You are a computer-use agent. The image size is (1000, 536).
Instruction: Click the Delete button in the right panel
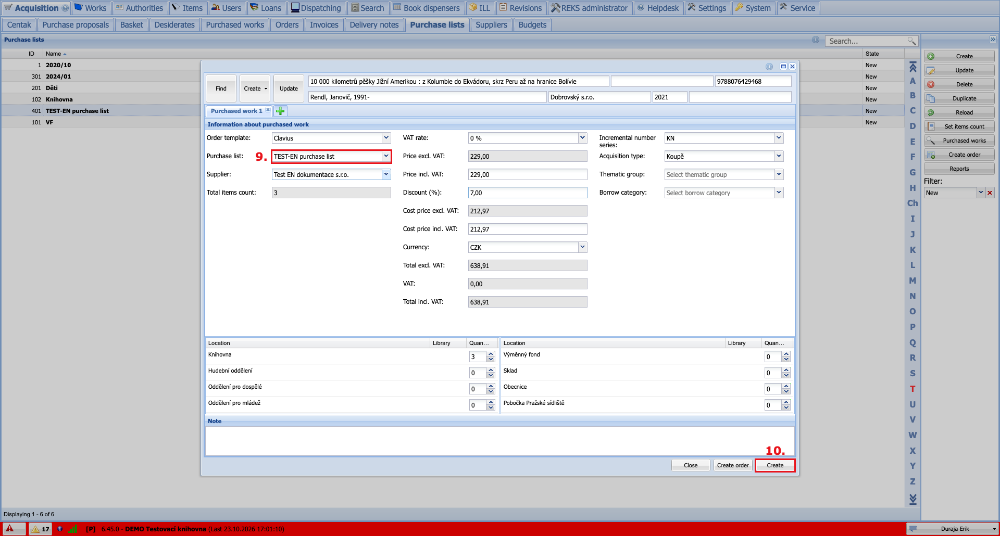pyautogui.click(x=959, y=84)
